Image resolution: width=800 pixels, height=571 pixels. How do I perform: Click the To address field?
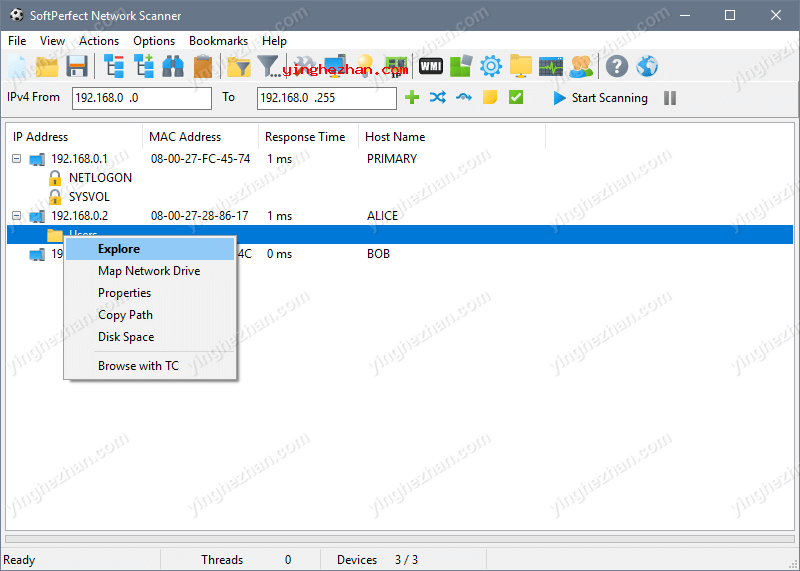(327, 98)
